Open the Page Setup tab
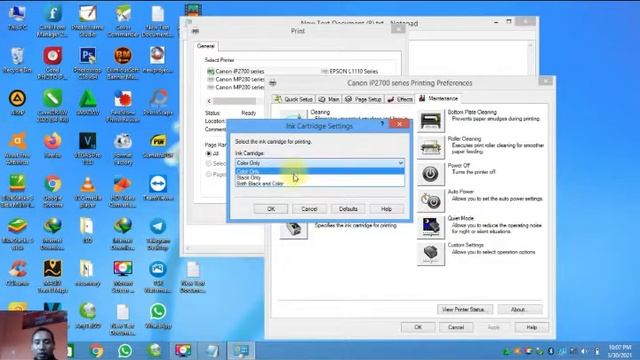640x360 pixels. (x=363, y=99)
